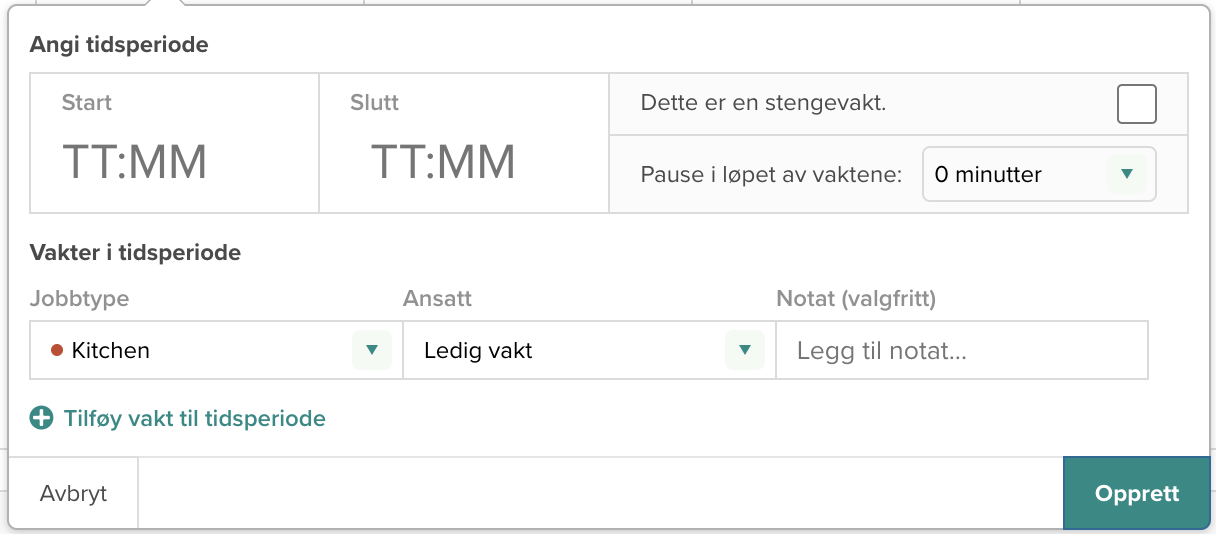Open the 'Ledig vakt' employee selector

pos(589,350)
